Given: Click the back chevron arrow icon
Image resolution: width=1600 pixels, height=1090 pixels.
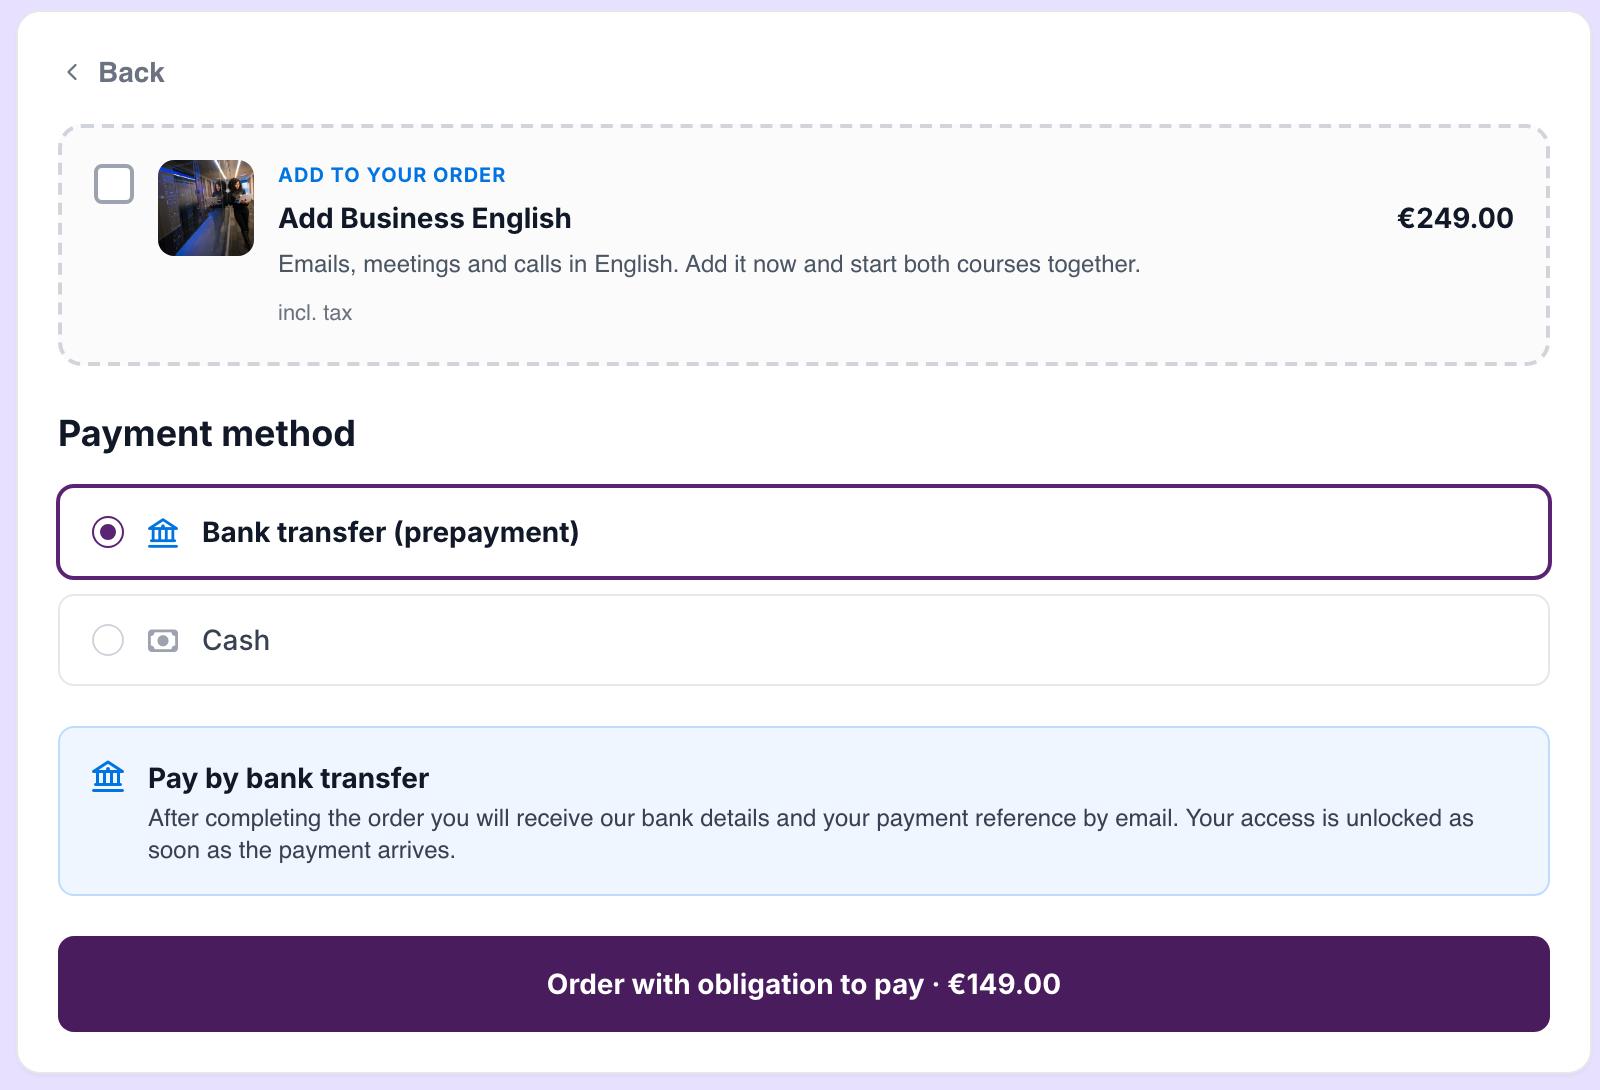Looking at the screenshot, I should tap(72, 72).
